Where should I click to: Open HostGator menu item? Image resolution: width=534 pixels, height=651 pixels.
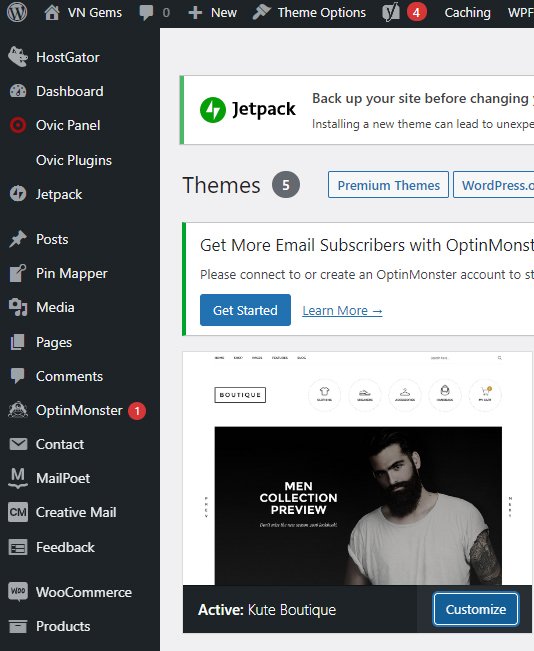[68, 57]
